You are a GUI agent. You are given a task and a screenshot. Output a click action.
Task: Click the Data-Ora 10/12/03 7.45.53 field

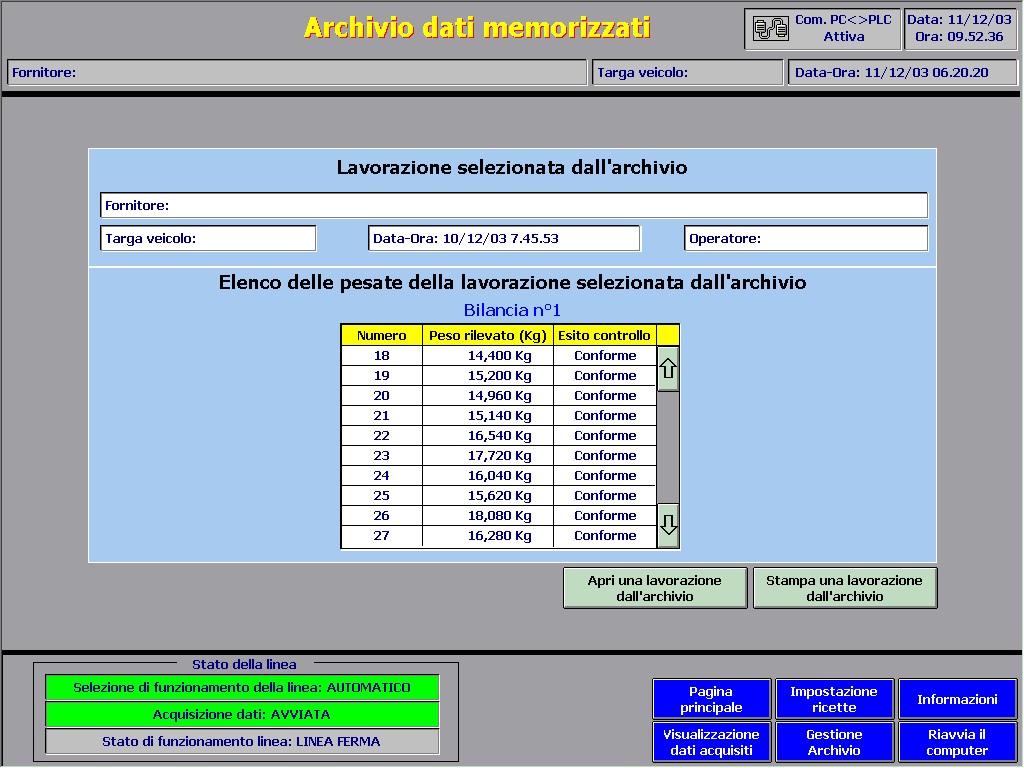tap(504, 238)
